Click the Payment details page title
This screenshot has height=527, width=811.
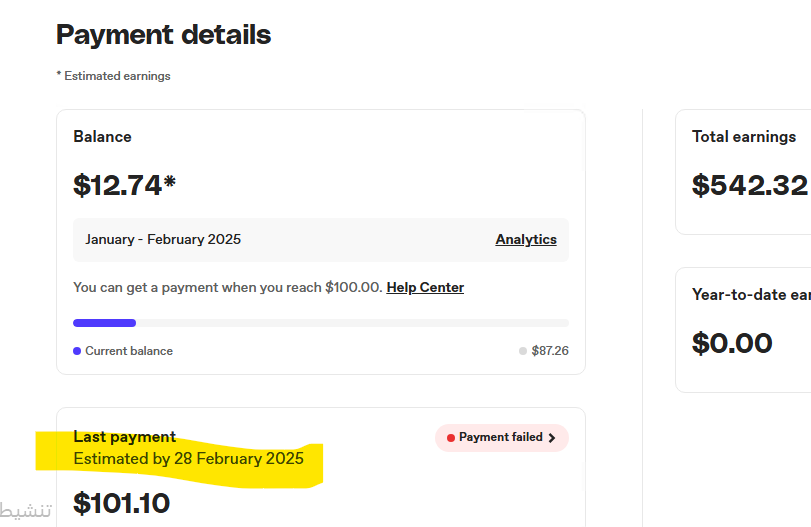pos(163,35)
